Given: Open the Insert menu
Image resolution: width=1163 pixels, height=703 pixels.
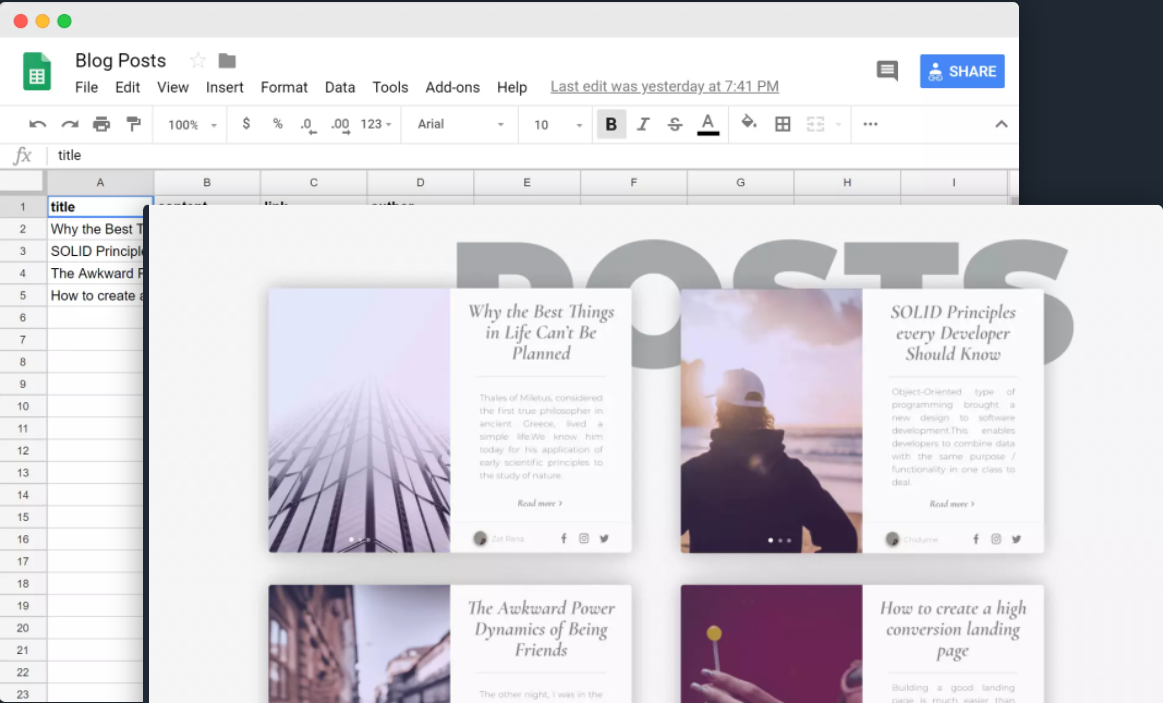Looking at the screenshot, I should coord(224,87).
